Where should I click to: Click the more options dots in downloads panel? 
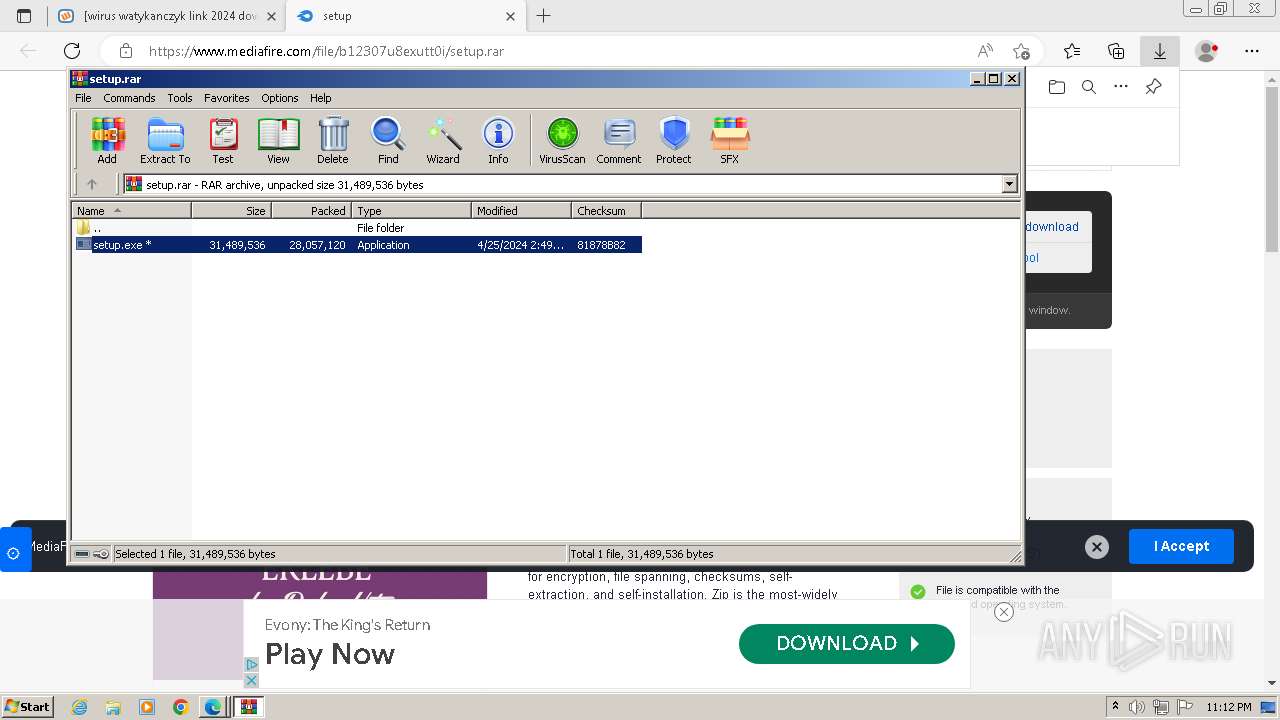[1121, 87]
